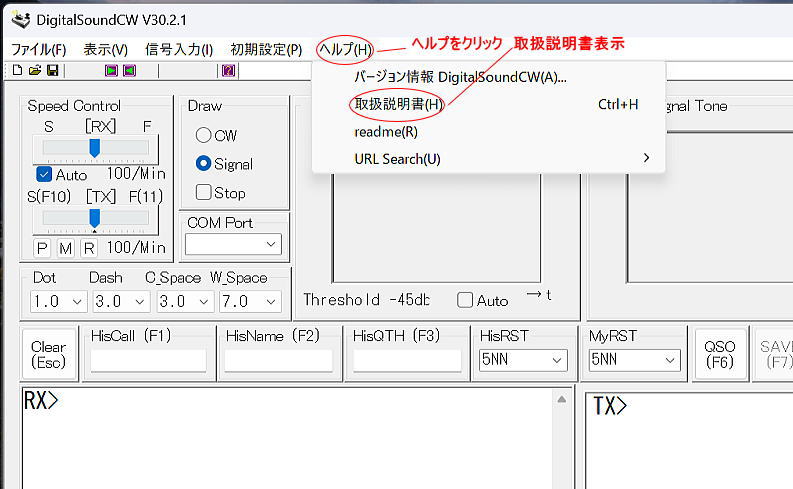Click the purple question mark help icon

tap(229, 70)
